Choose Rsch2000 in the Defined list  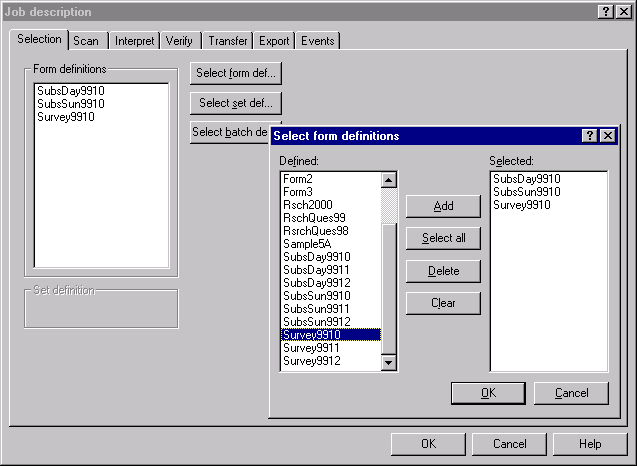tap(307, 204)
